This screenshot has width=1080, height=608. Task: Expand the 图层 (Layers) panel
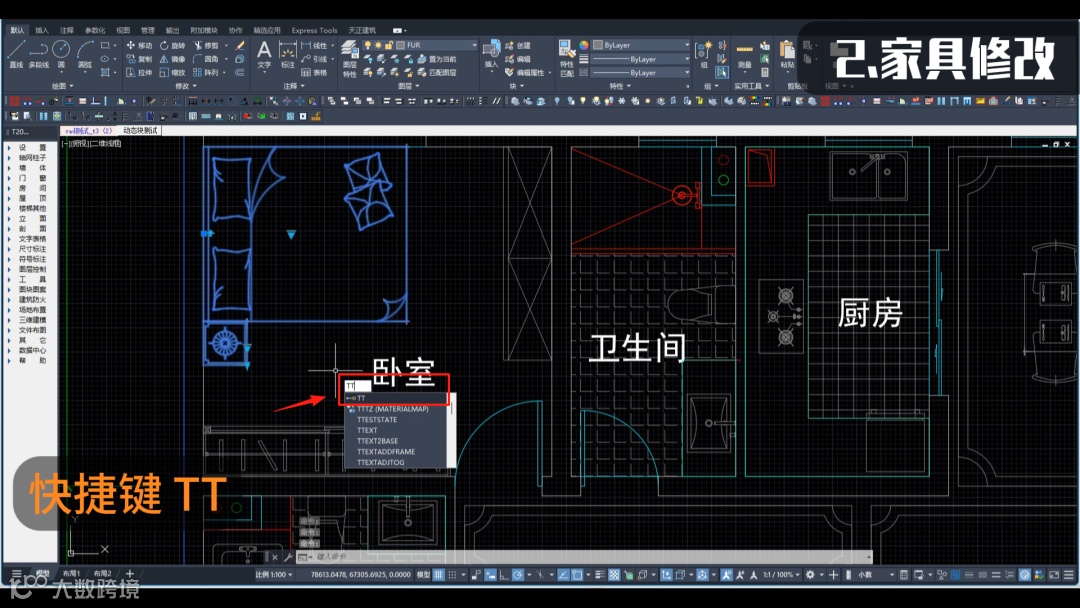409,86
